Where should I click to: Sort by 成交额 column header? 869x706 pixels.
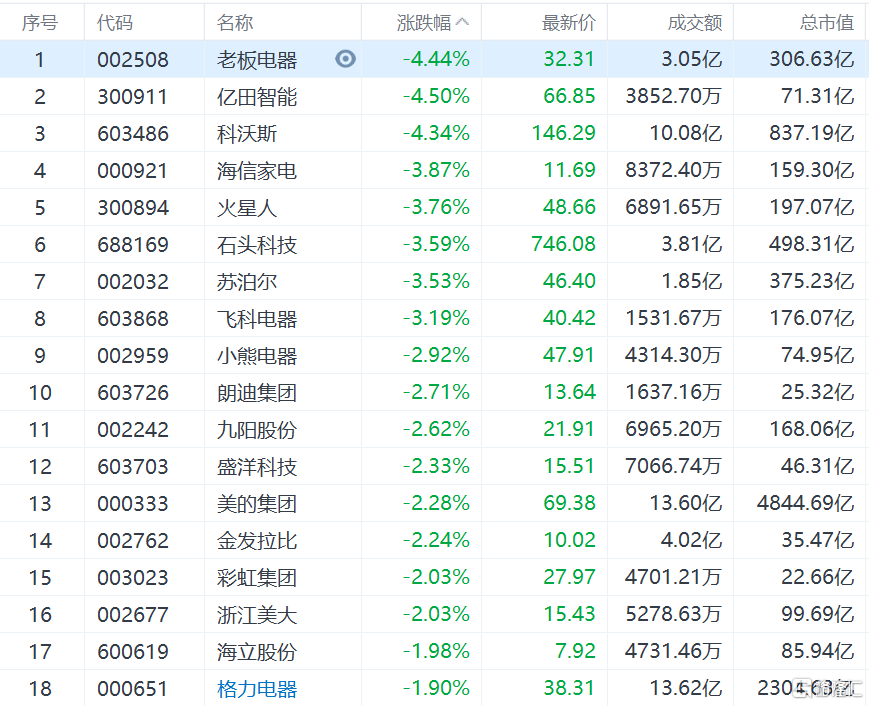coord(695,23)
